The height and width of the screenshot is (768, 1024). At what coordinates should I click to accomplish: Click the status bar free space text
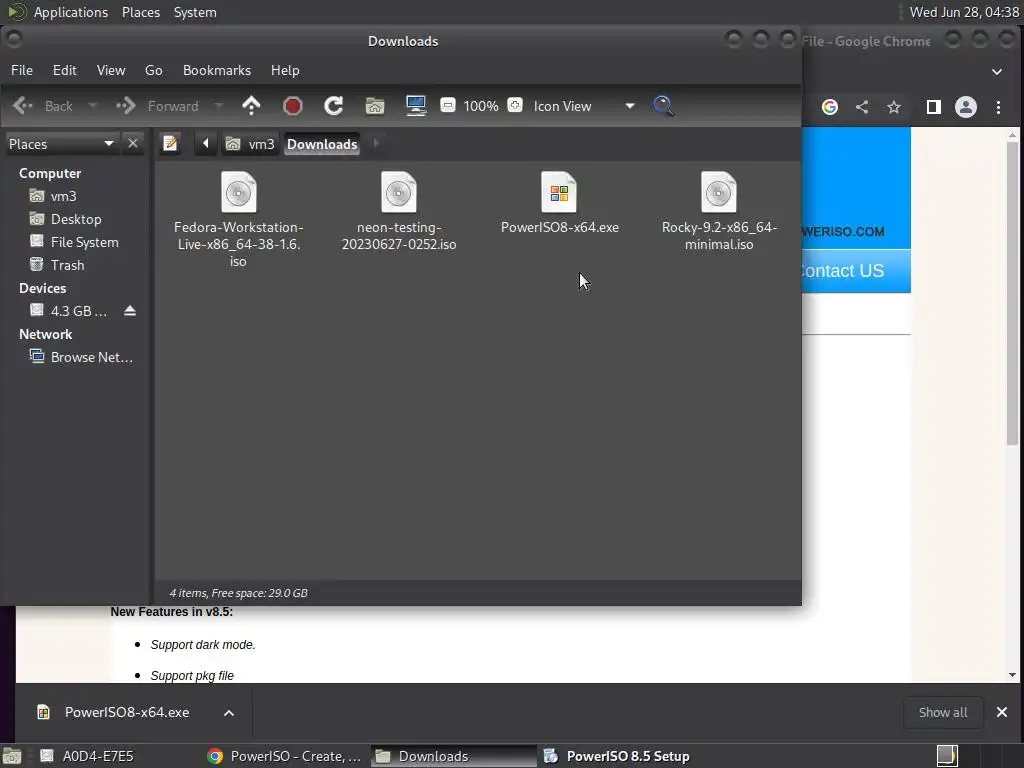tap(238, 593)
